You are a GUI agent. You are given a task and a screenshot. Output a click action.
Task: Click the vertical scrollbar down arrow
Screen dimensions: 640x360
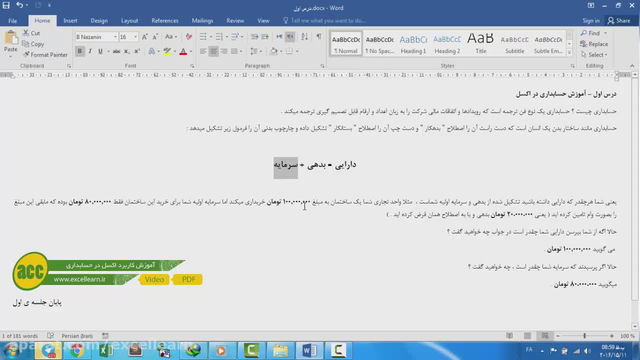coord(635,326)
